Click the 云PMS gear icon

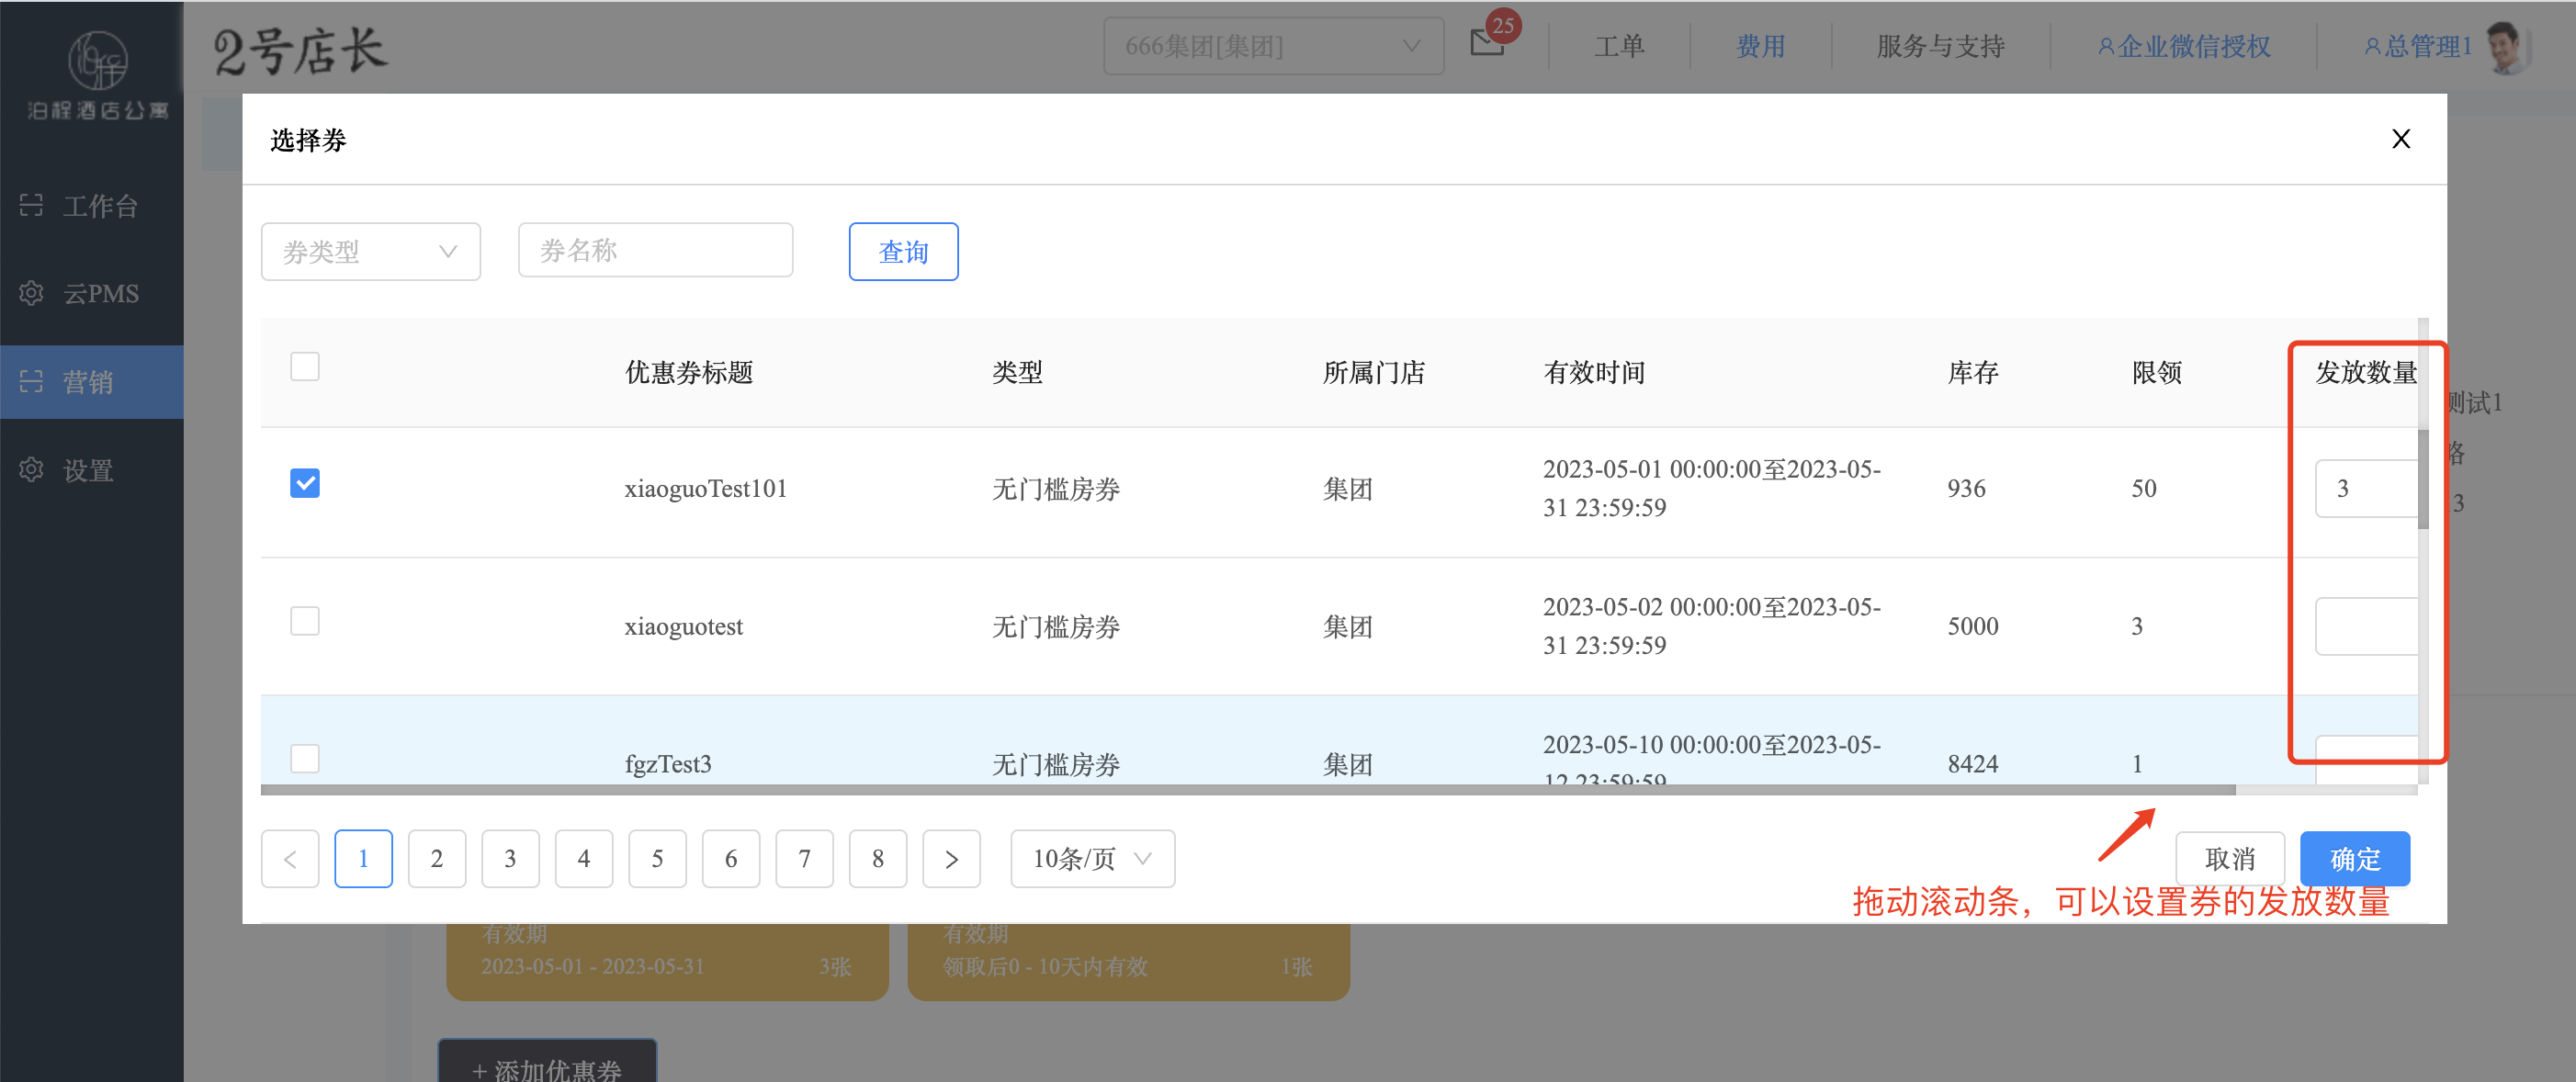[x=31, y=293]
